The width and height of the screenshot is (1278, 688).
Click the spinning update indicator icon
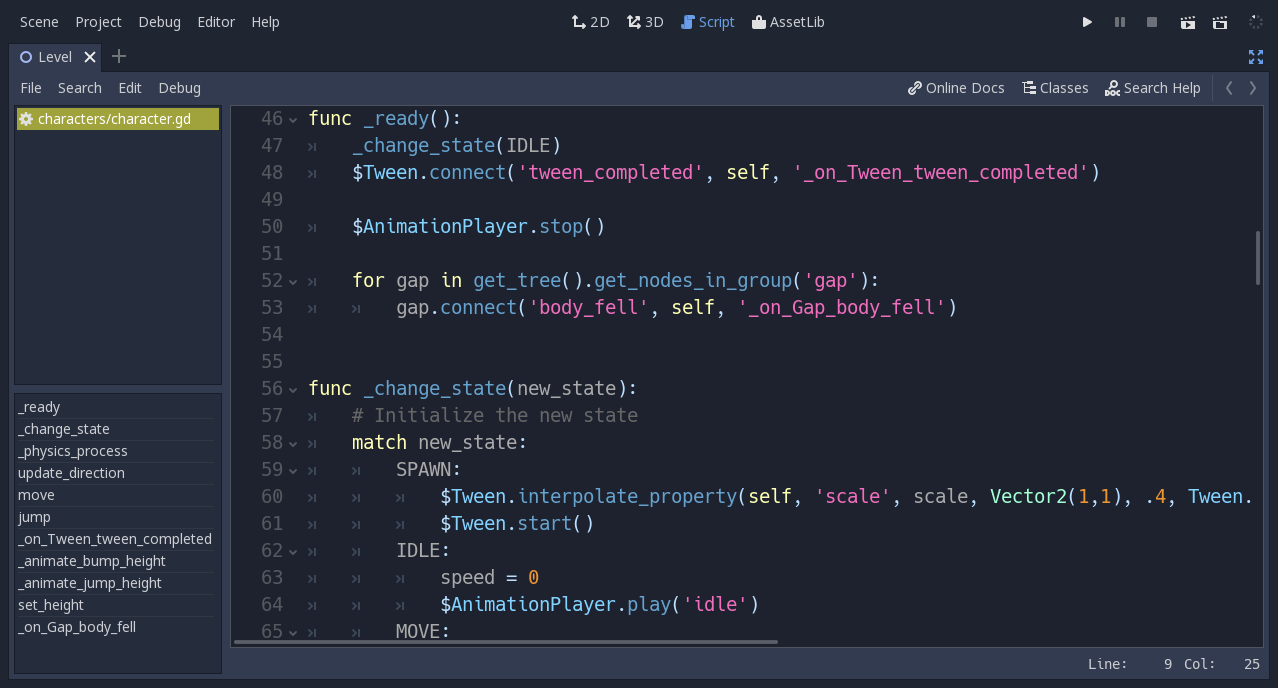1255,22
